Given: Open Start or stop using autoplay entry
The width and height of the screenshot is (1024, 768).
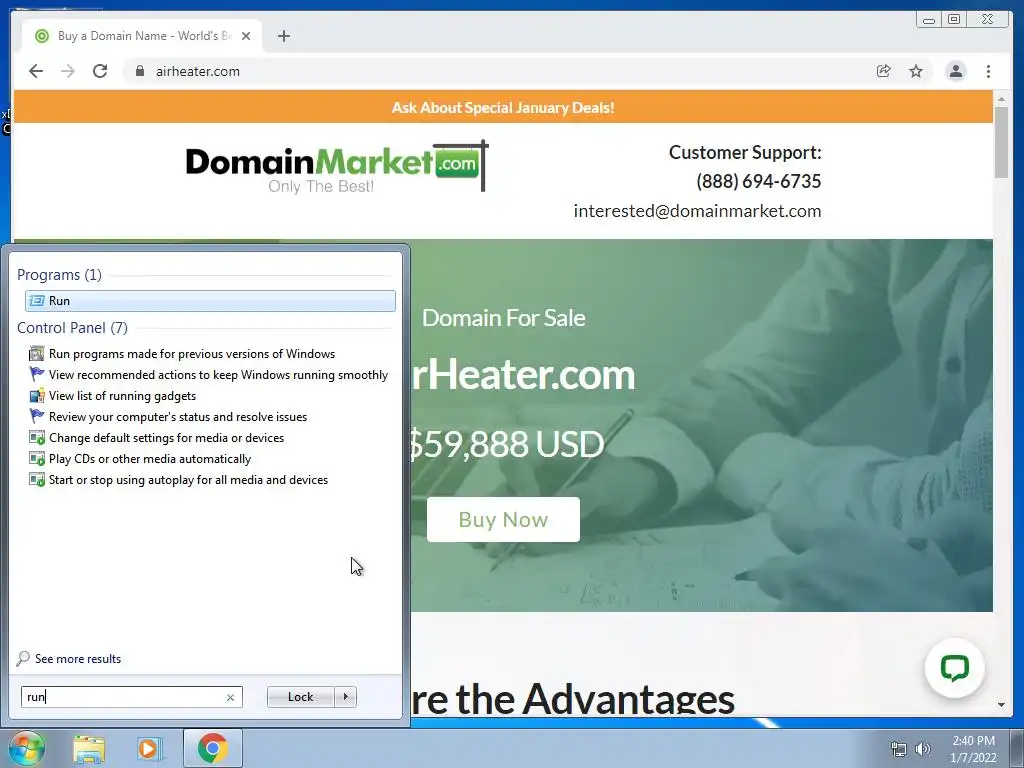Looking at the screenshot, I should (x=178, y=479).
